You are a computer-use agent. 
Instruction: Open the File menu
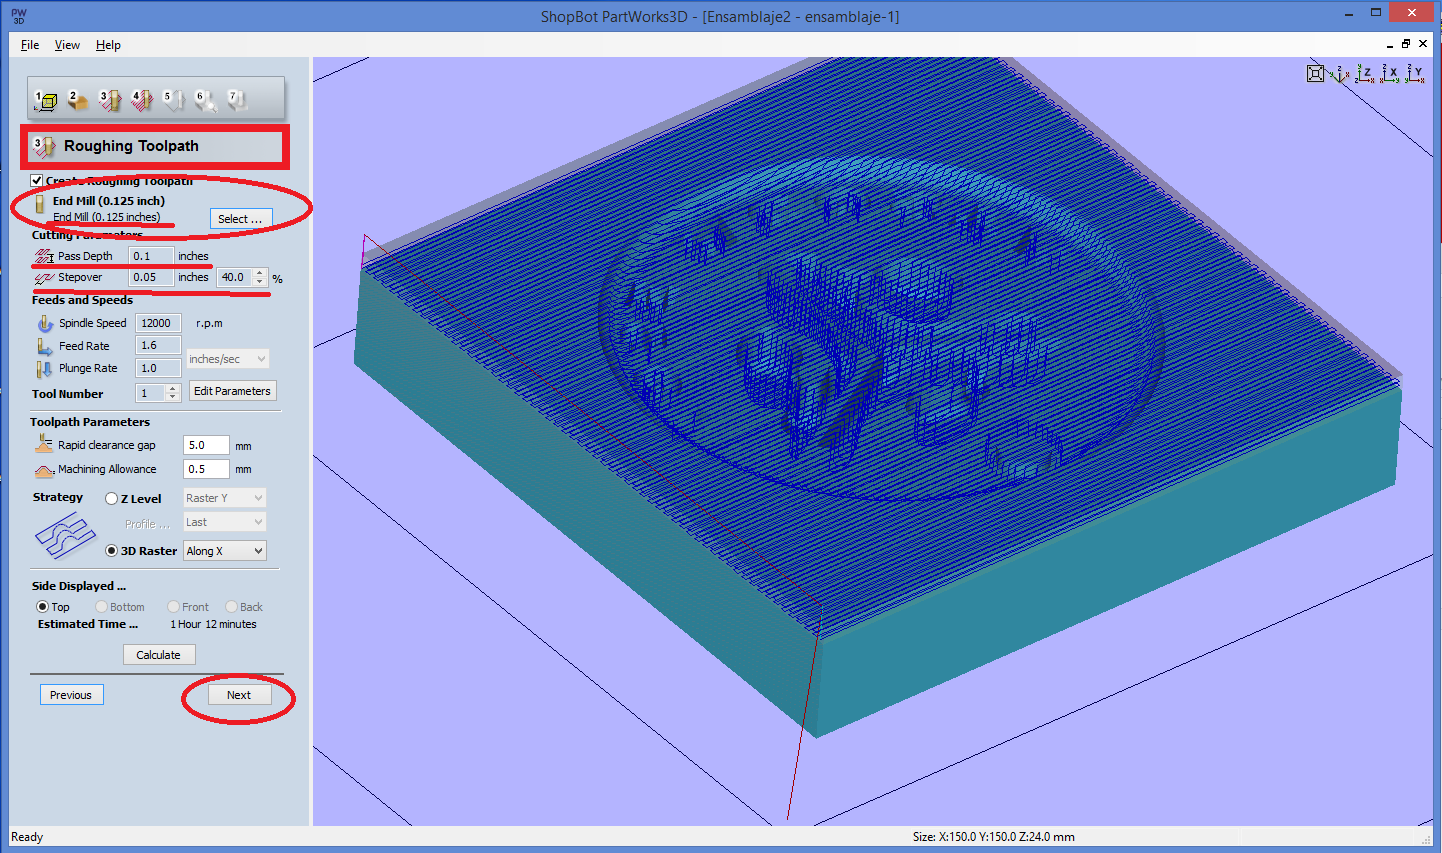point(30,45)
